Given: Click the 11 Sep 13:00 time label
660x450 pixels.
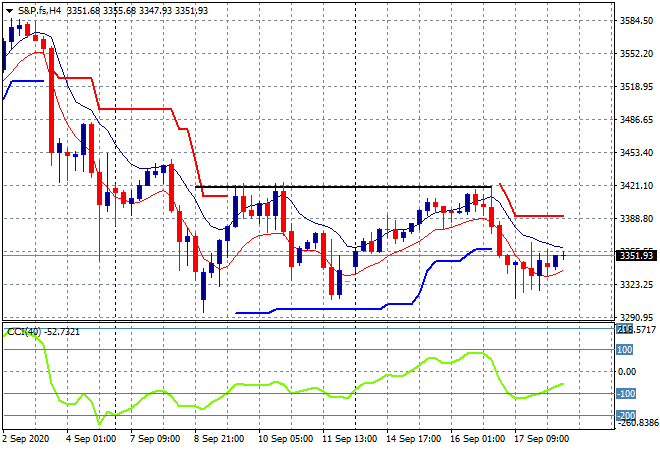Looking at the screenshot, I should coord(349,439).
